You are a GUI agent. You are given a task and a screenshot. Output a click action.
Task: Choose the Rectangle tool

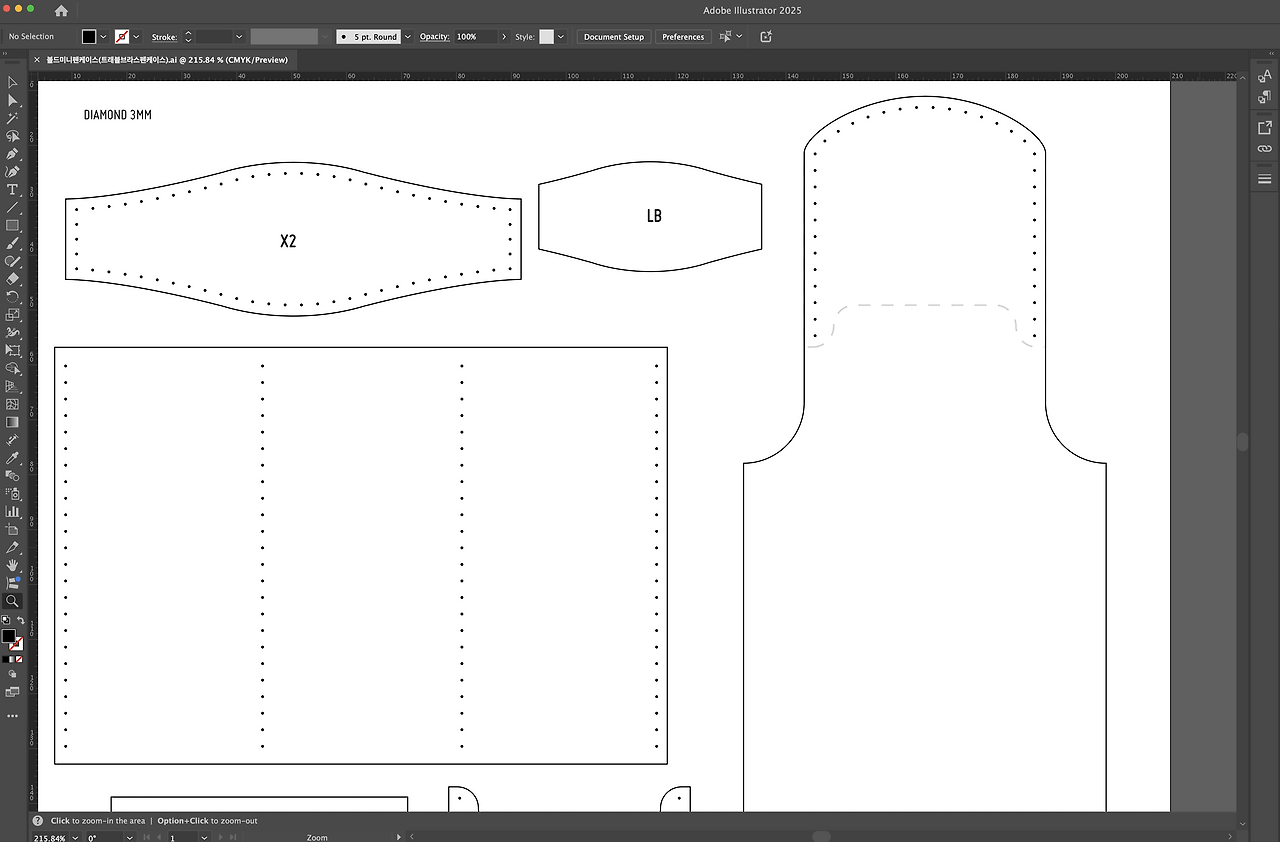point(13,226)
